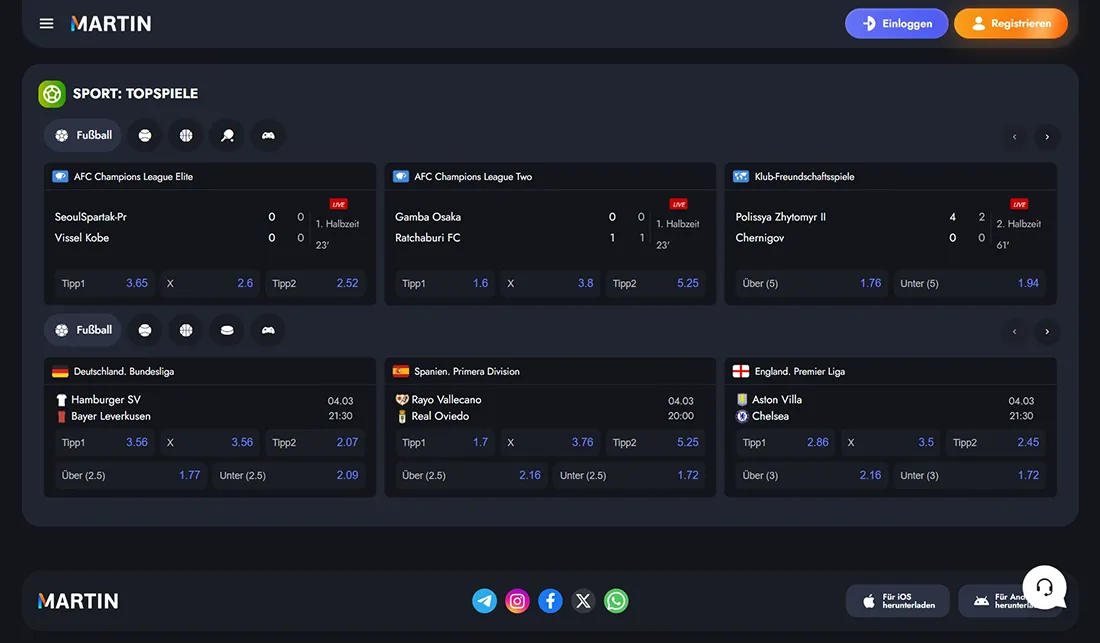Choose Über (3) odds 2.16 for Aston Villa vs Chelsea
The width and height of the screenshot is (1100, 643).
point(810,475)
